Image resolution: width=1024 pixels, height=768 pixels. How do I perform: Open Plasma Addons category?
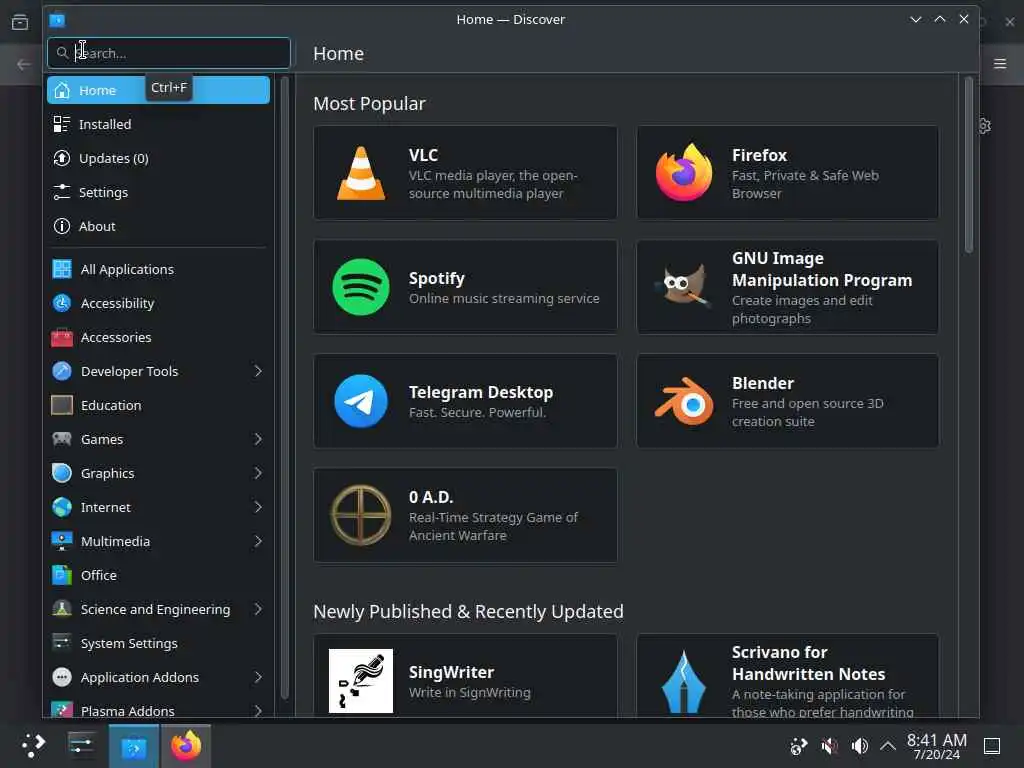click(x=158, y=709)
